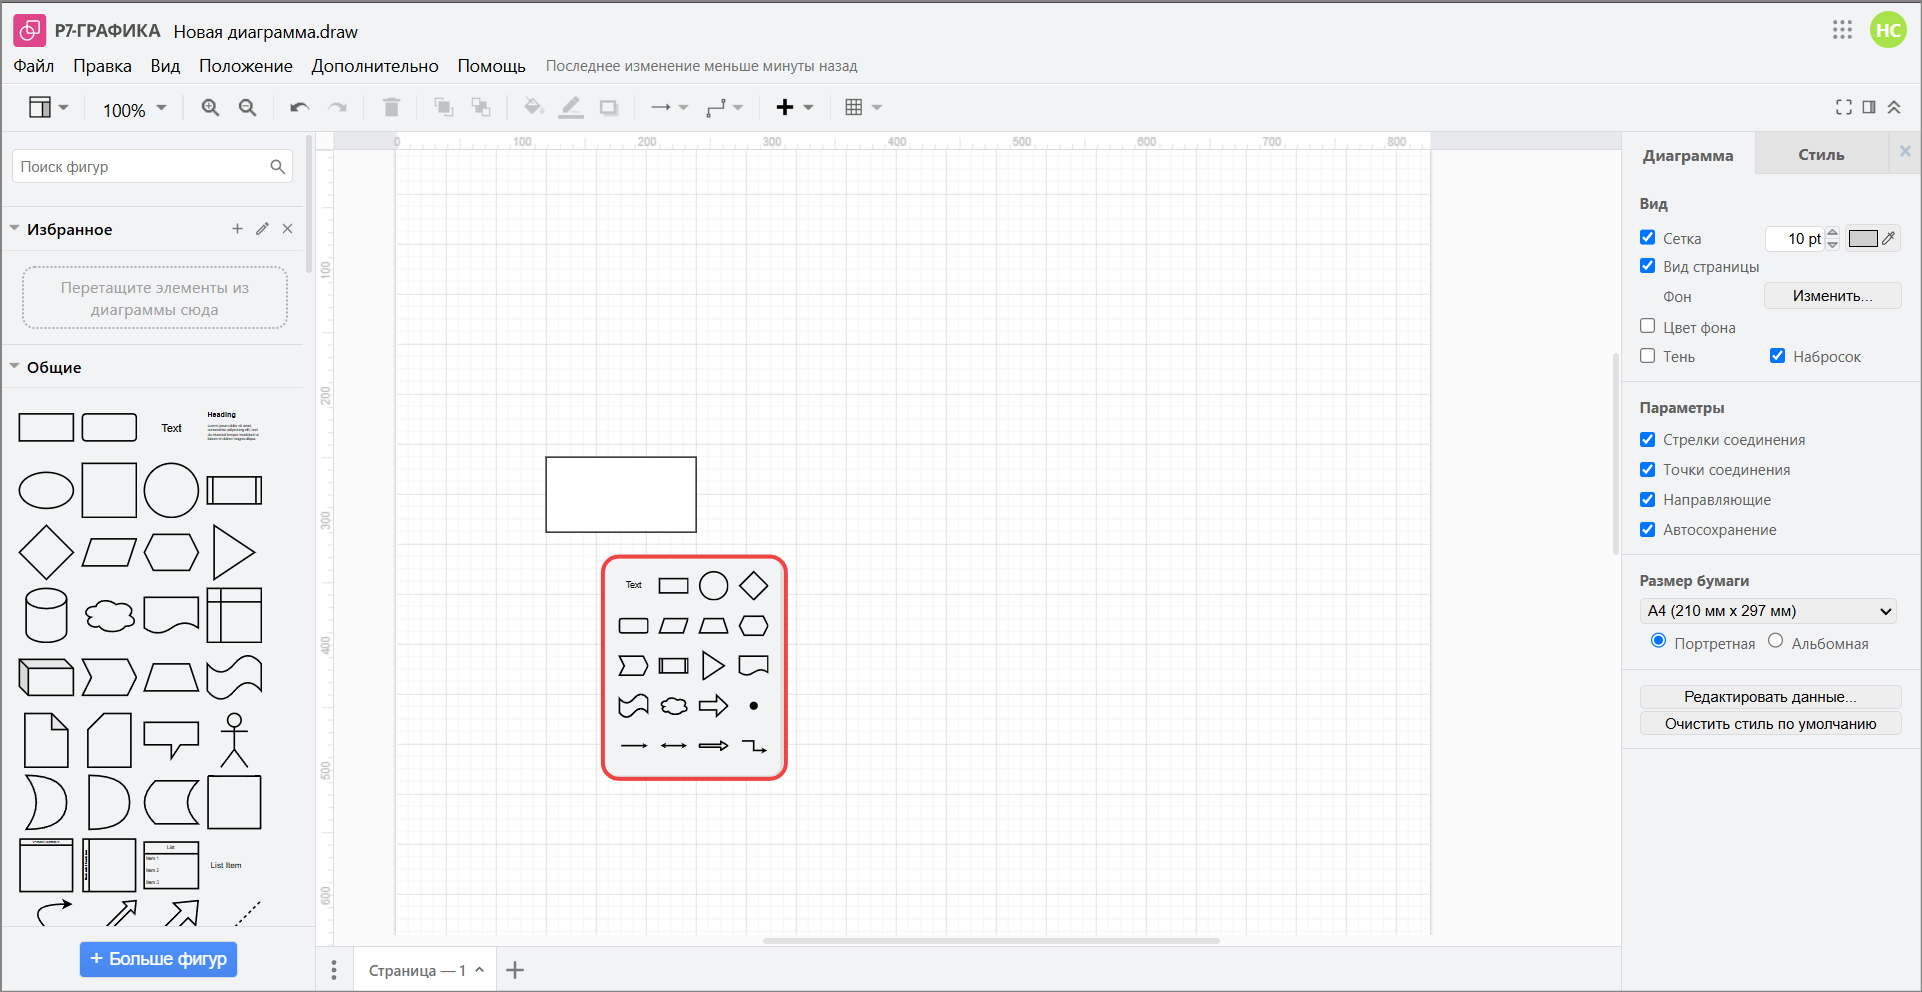The width and height of the screenshot is (1922, 992).
Task: Enable the Цвет фона checkbox
Action: coord(1648,326)
